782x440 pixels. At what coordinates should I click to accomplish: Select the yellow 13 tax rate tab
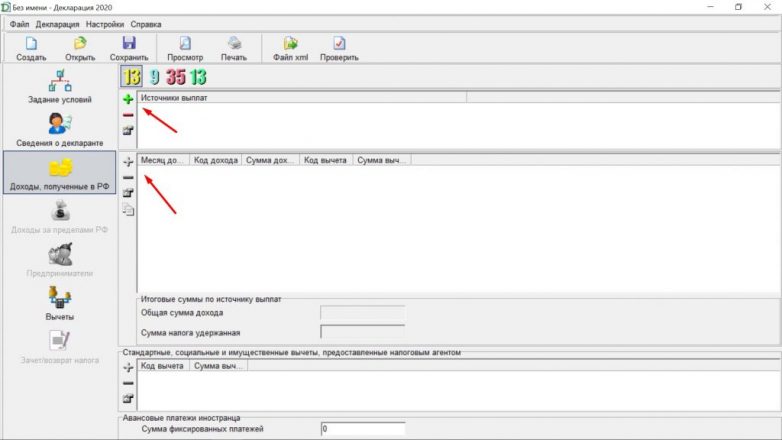(131, 76)
